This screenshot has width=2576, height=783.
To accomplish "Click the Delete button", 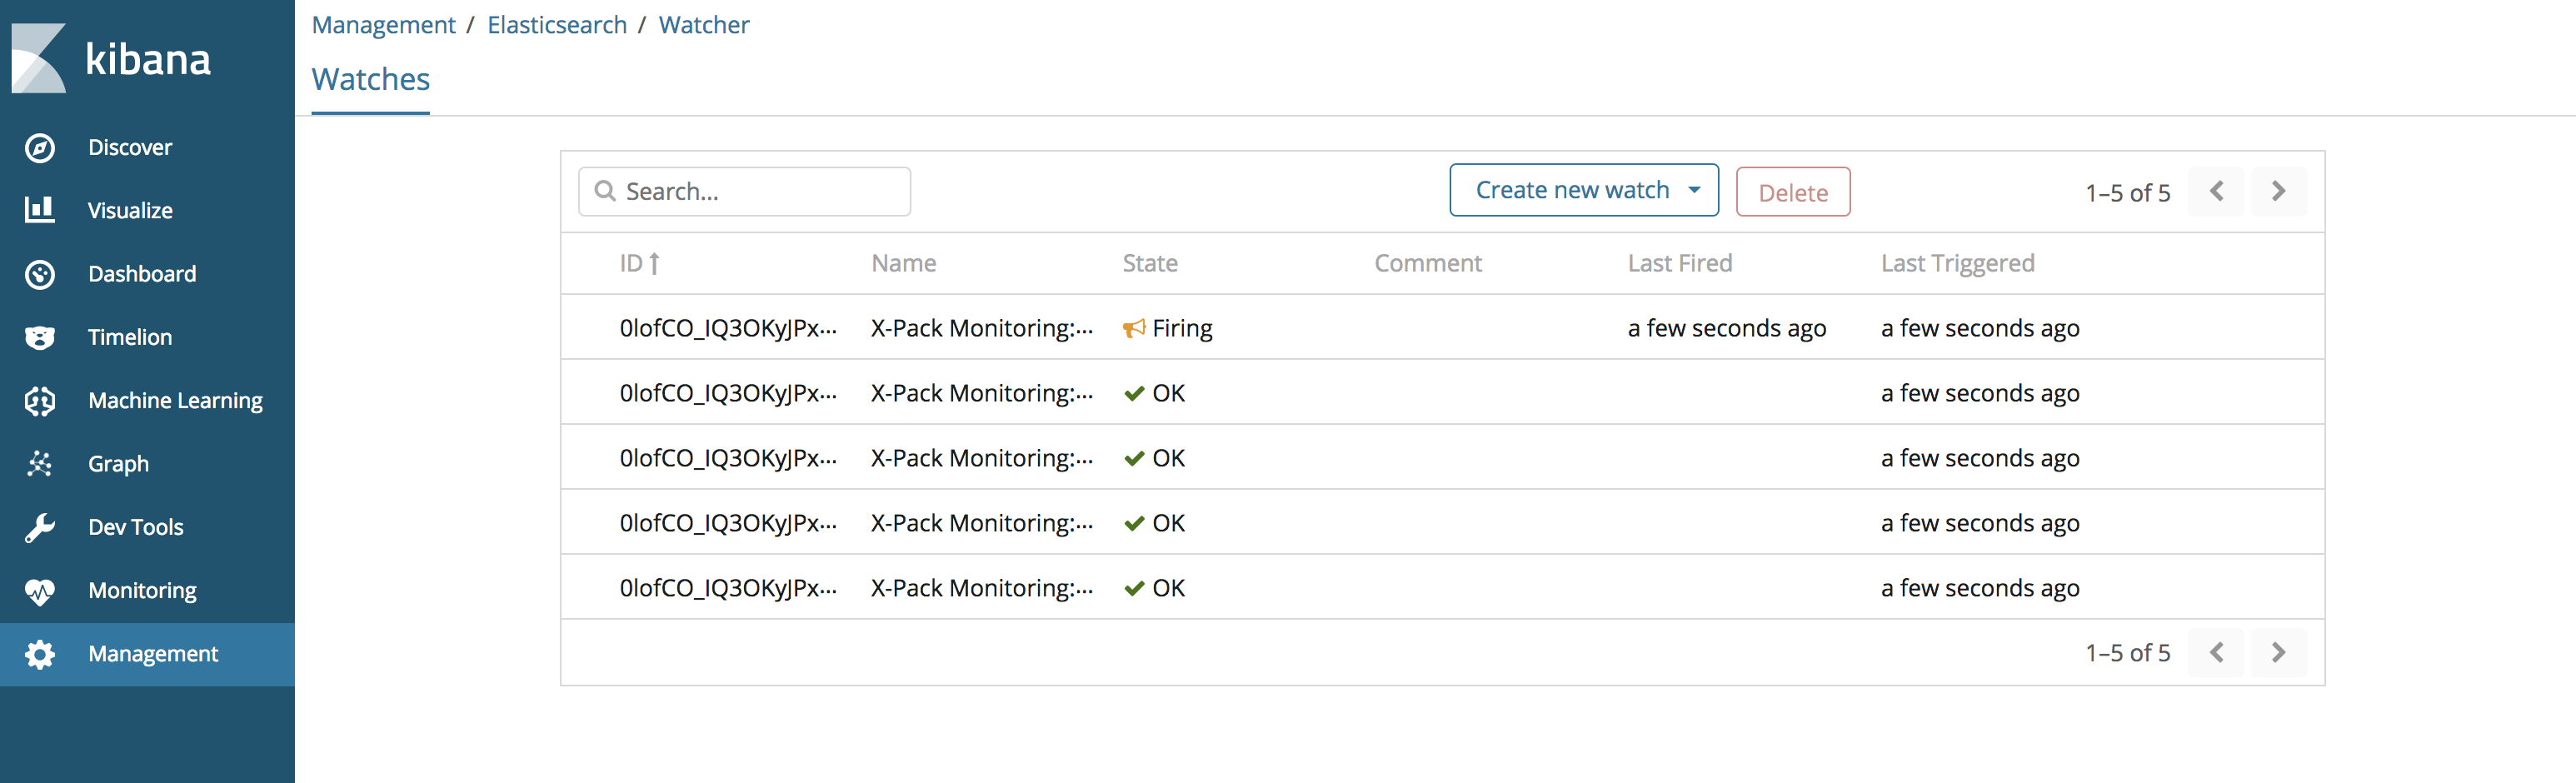I will coord(1792,192).
